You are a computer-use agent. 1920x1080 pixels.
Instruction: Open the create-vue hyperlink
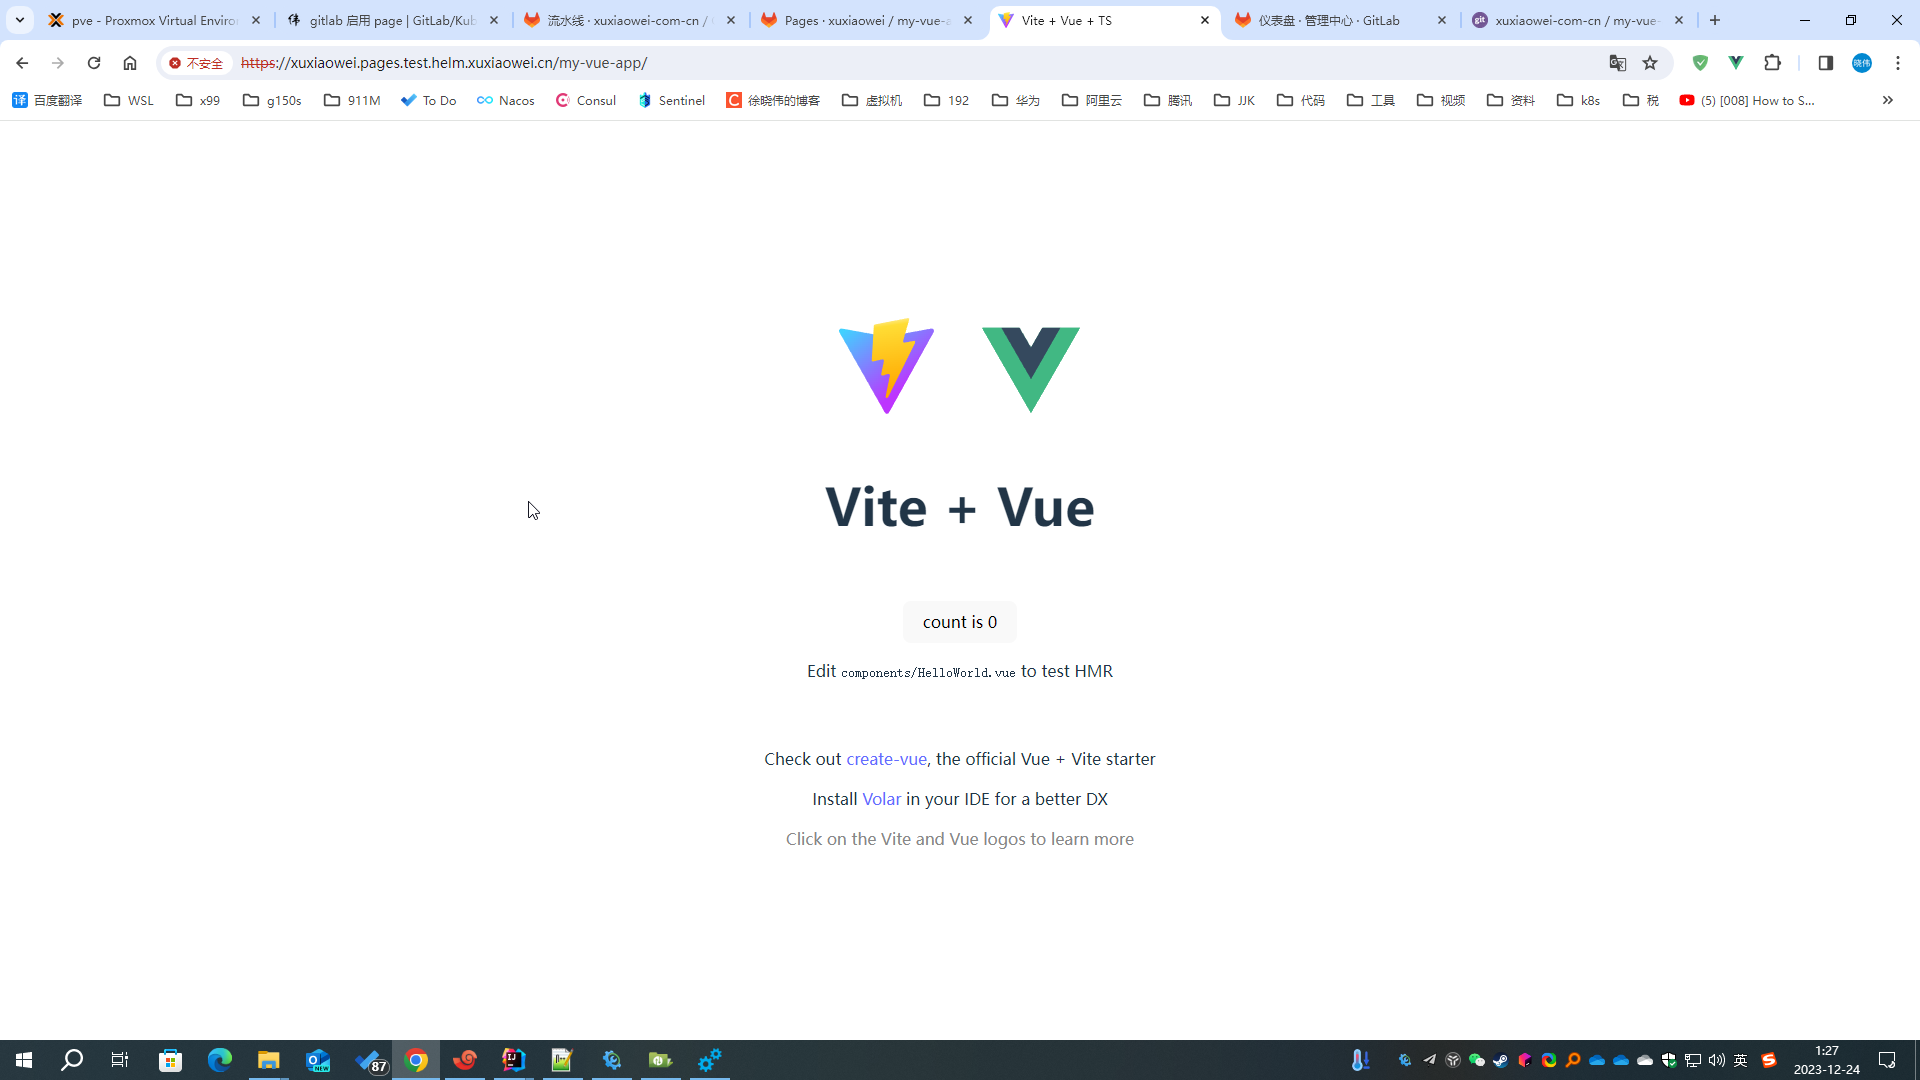pos(886,758)
